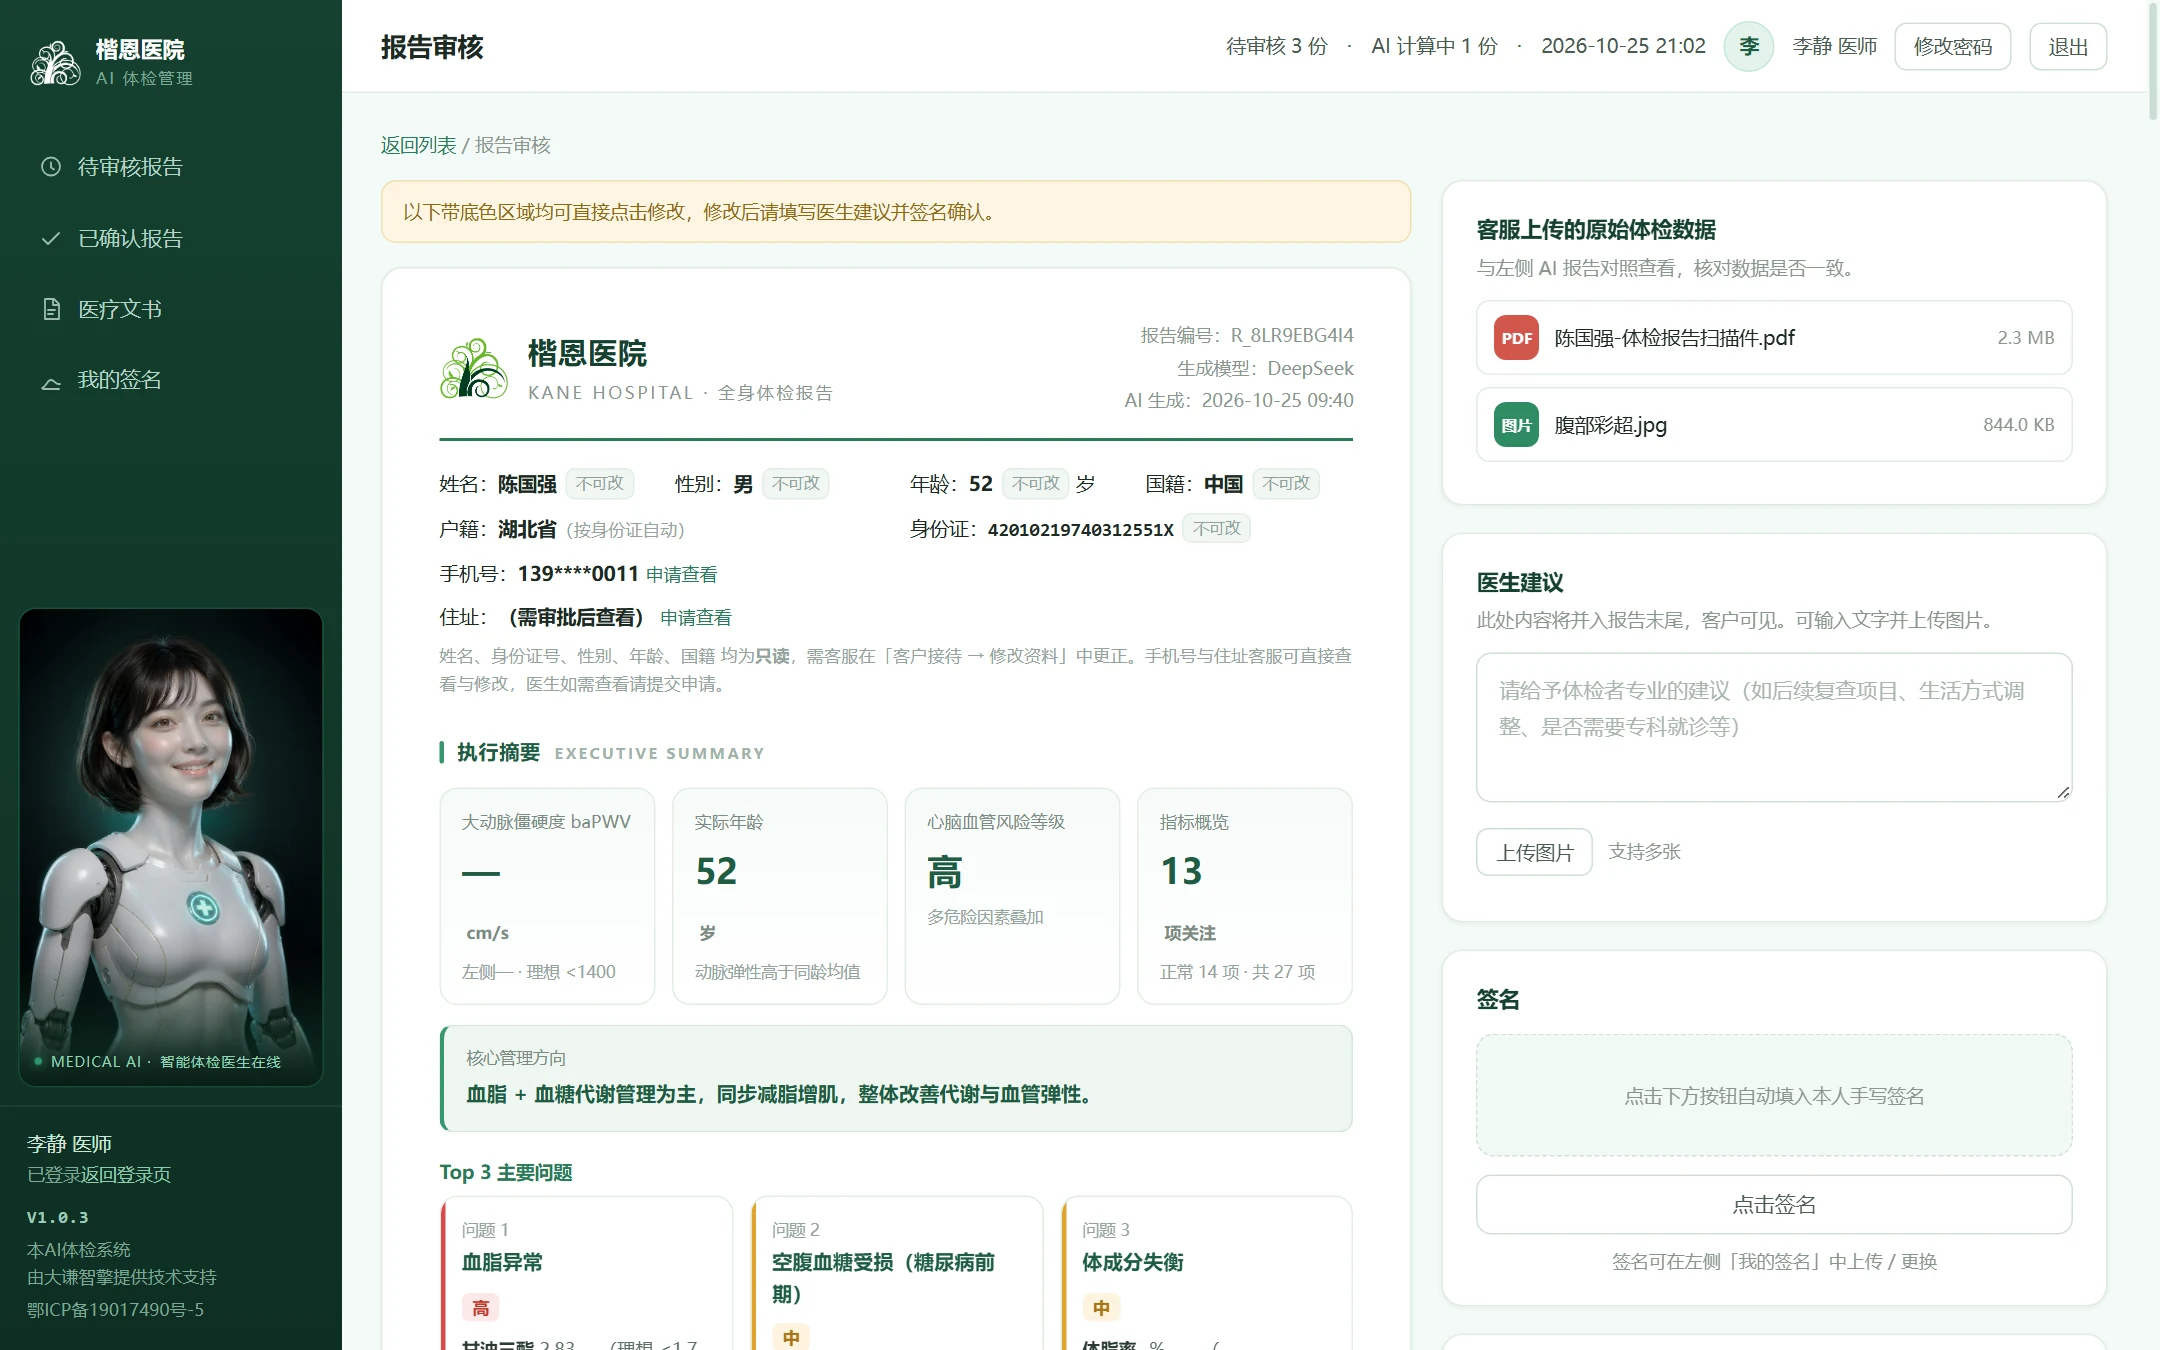Click the signature icon beside 我的签名
2160x1350 pixels.
pyautogui.click(x=51, y=381)
